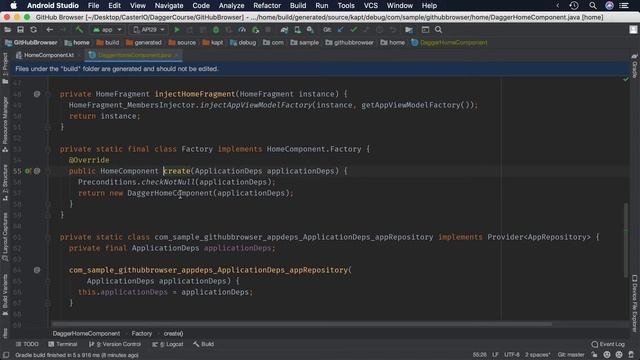
Task: Open the Logcat tool window button
Action: 168,344
